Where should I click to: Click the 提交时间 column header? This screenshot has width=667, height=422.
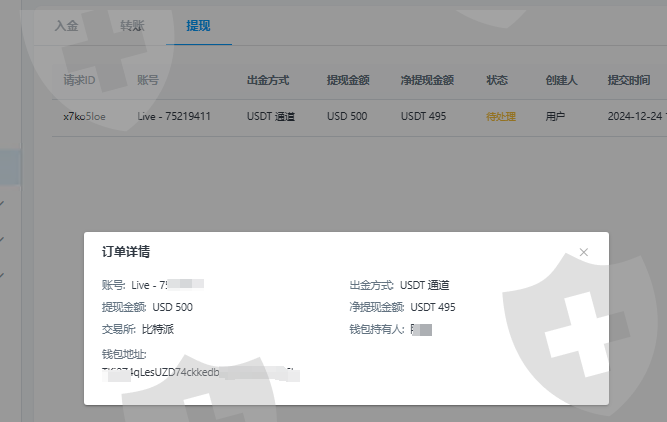click(630, 79)
